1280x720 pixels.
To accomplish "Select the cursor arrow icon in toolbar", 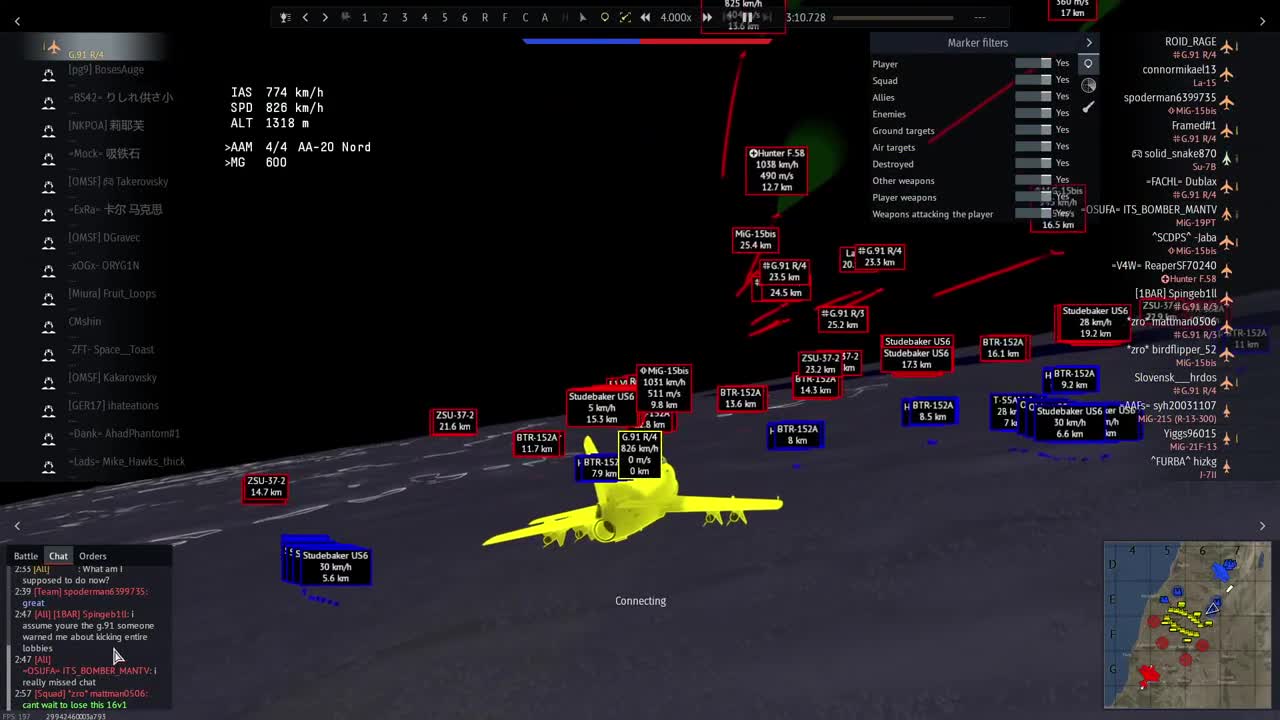I will 583,17.
